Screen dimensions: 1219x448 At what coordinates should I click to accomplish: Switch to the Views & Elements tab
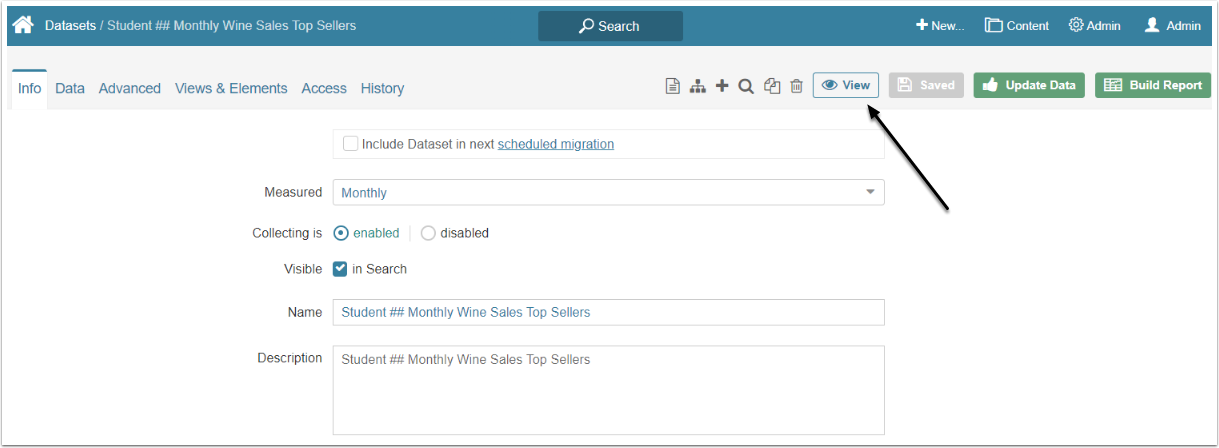click(x=231, y=88)
